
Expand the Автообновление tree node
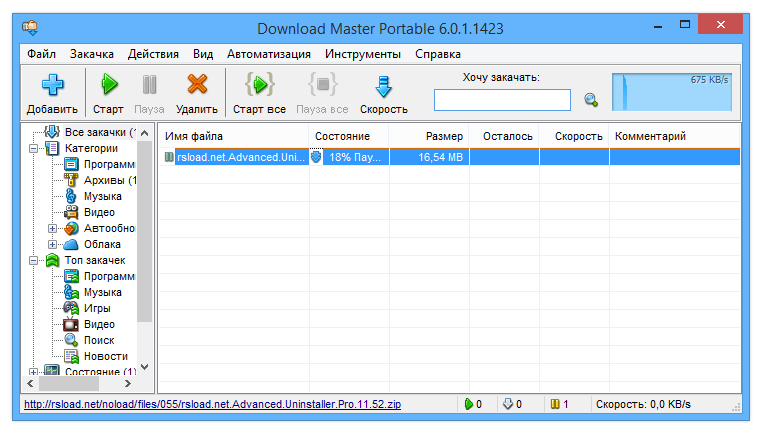point(52,229)
